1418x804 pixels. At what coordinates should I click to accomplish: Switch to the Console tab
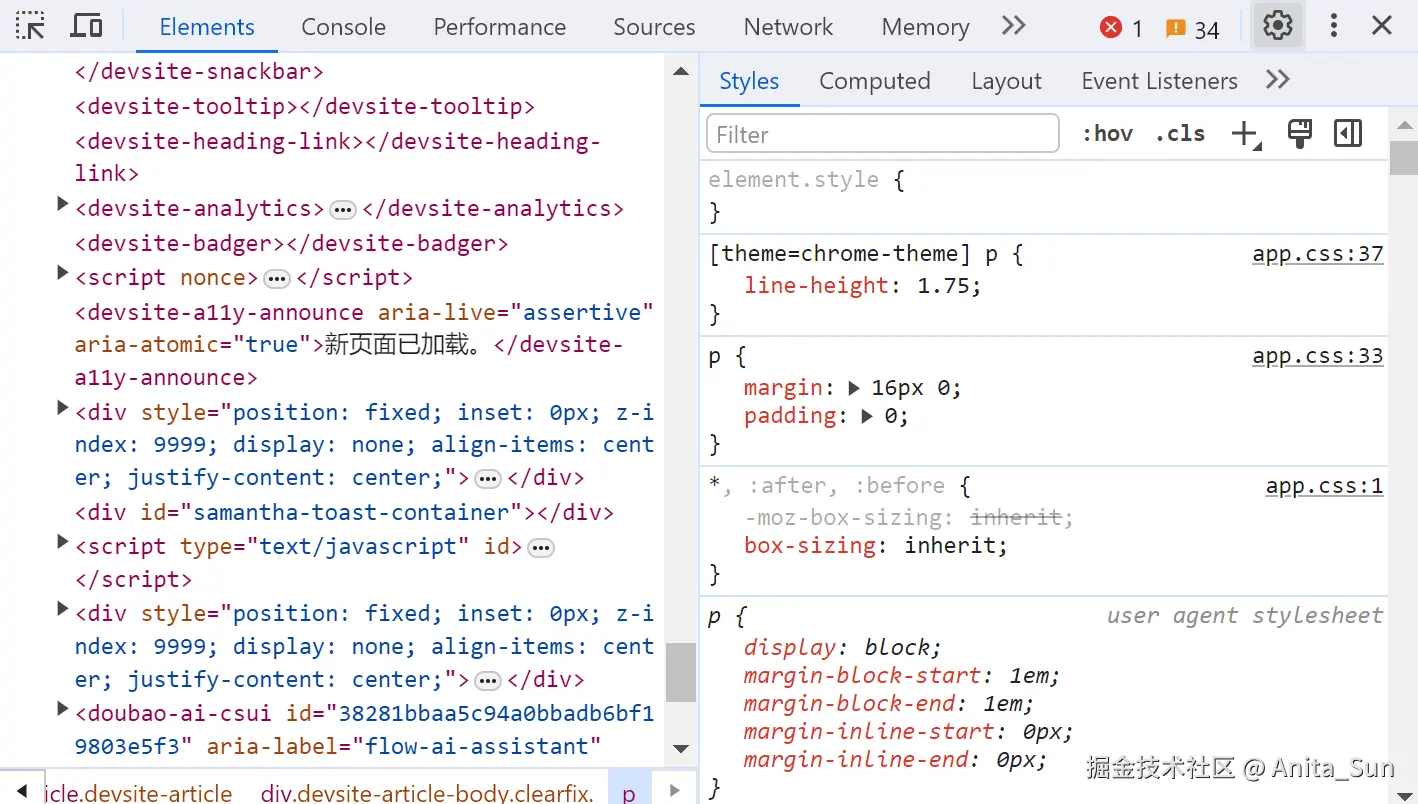(x=344, y=27)
